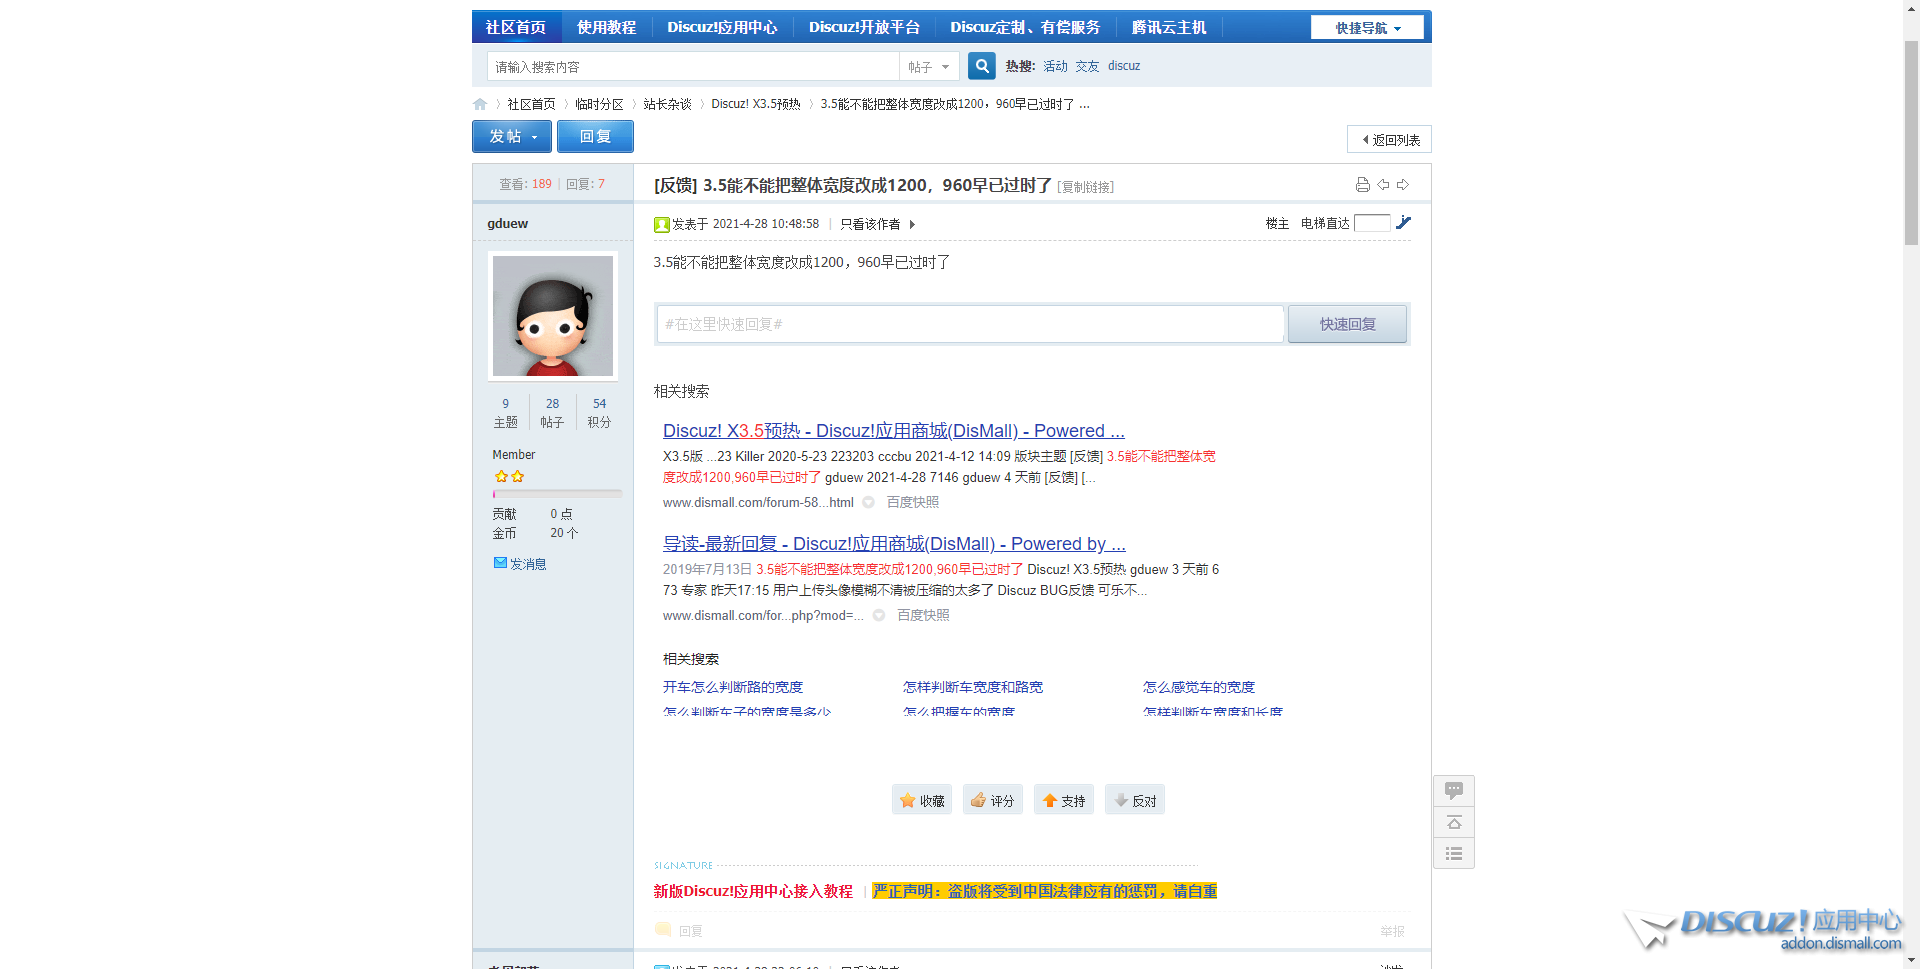Click the home breadcrumb icon
The width and height of the screenshot is (1920, 969).
point(480,104)
